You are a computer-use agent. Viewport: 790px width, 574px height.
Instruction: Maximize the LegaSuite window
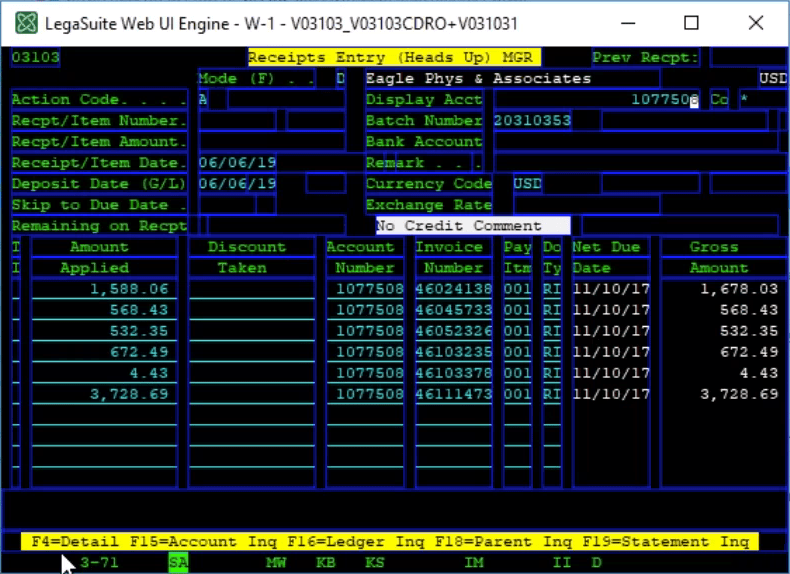(x=691, y=23)
